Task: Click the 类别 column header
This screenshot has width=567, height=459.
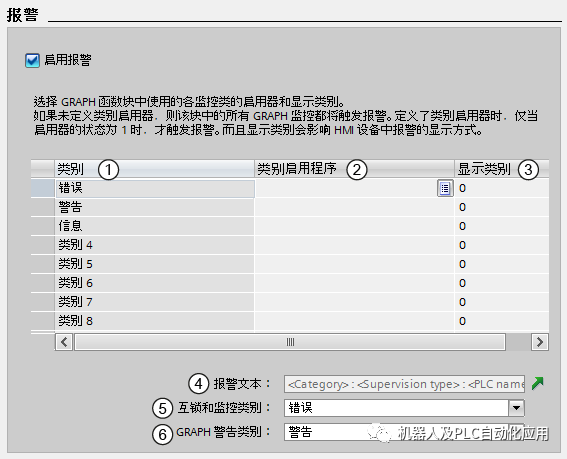Action: point(154,169)
